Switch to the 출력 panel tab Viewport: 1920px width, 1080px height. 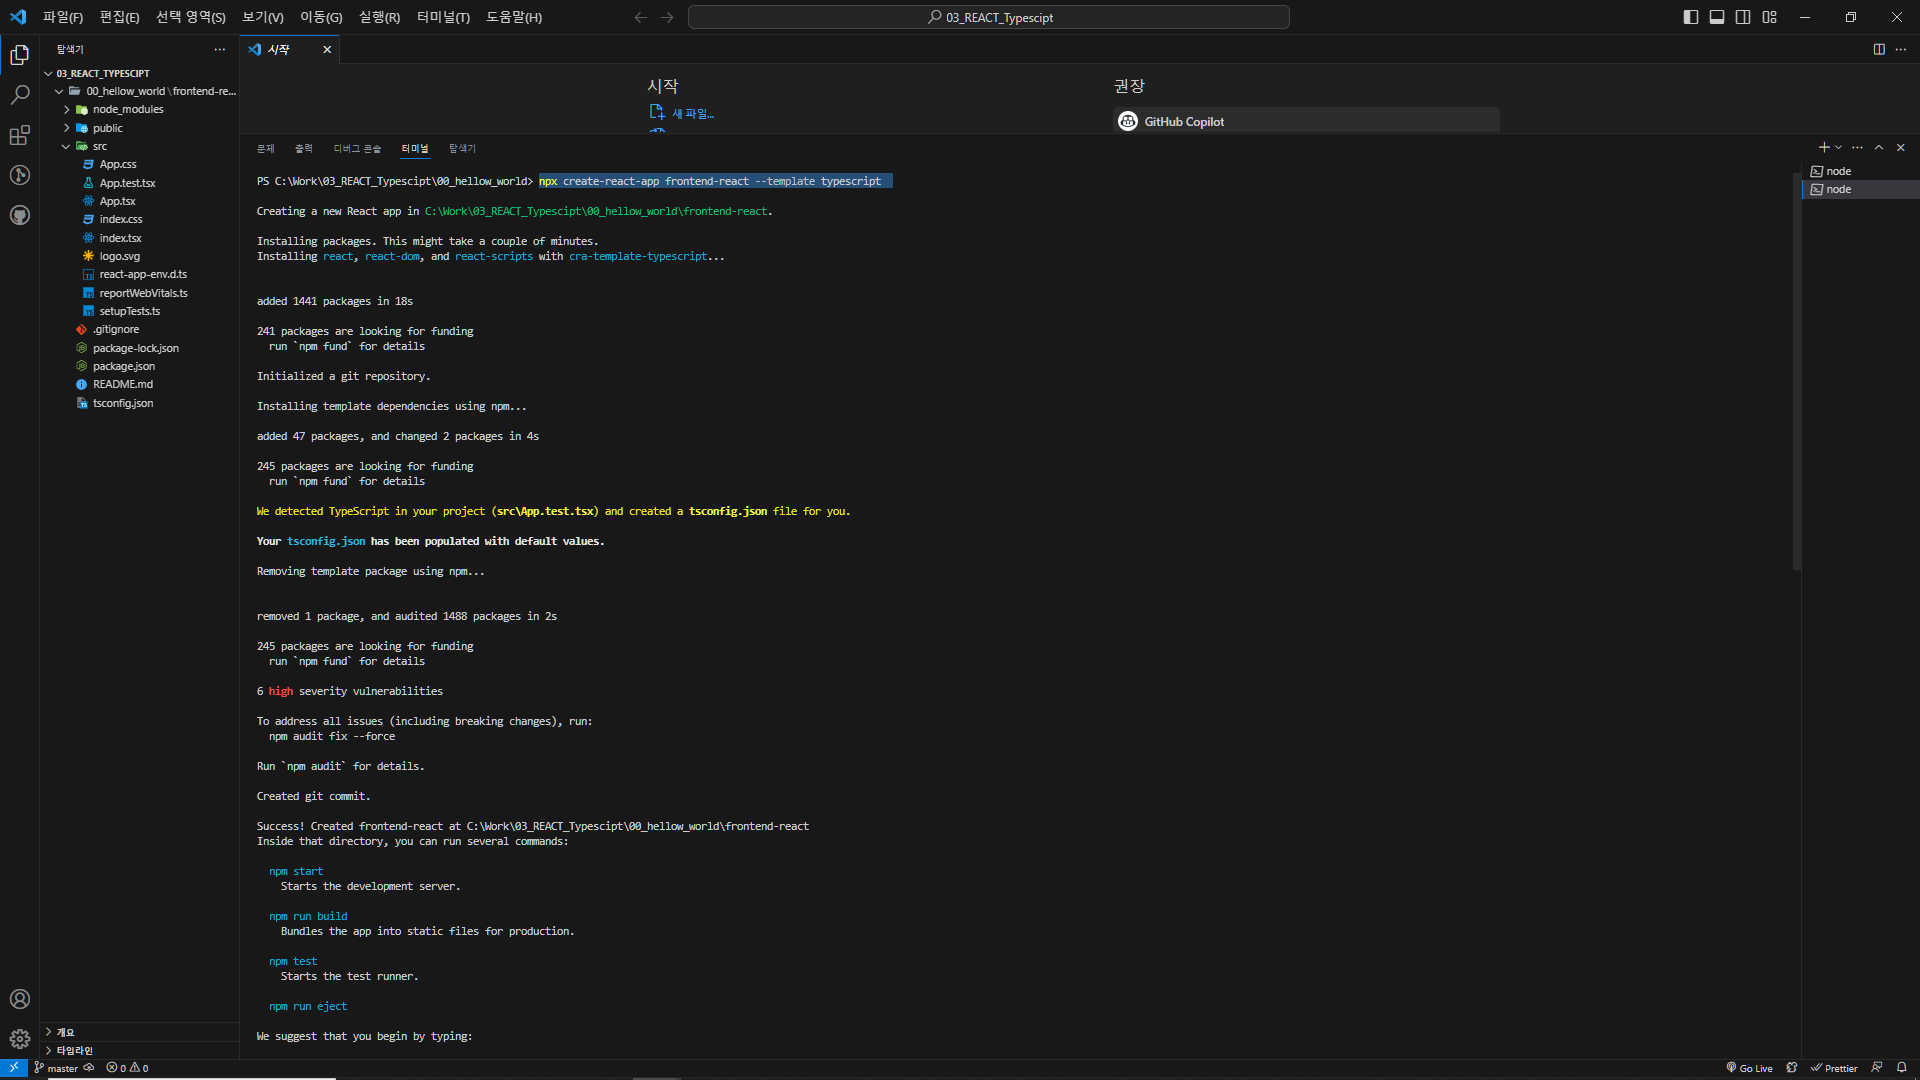click(x=303, y=148)
